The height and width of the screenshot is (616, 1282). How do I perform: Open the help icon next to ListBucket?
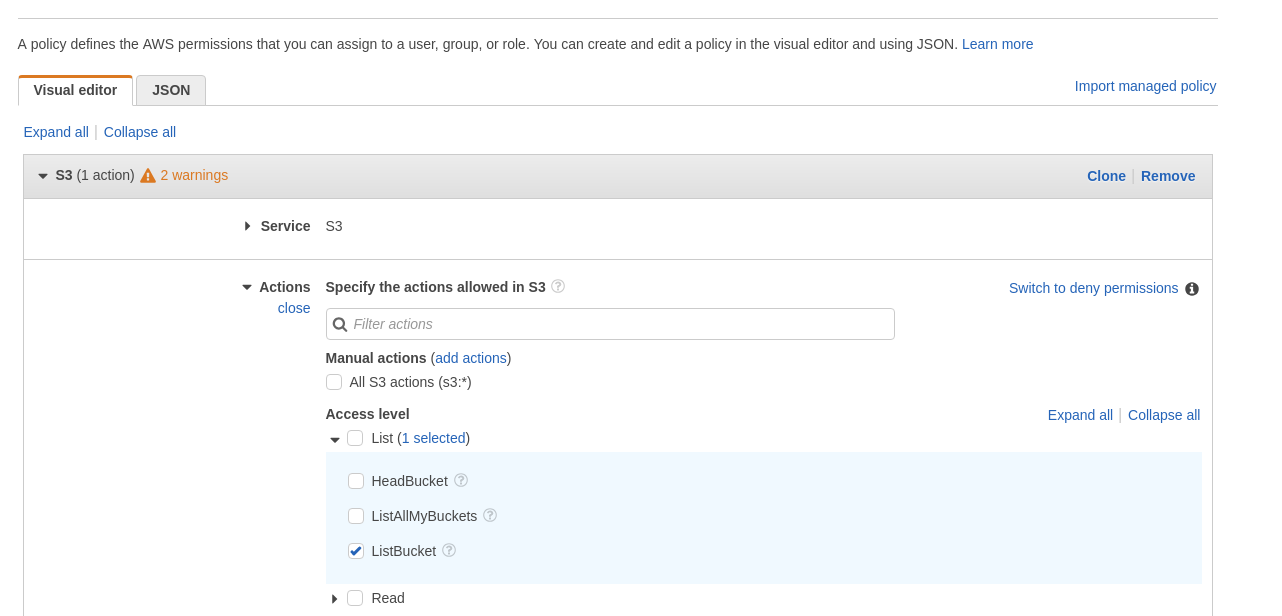click(x=447, y=550)
